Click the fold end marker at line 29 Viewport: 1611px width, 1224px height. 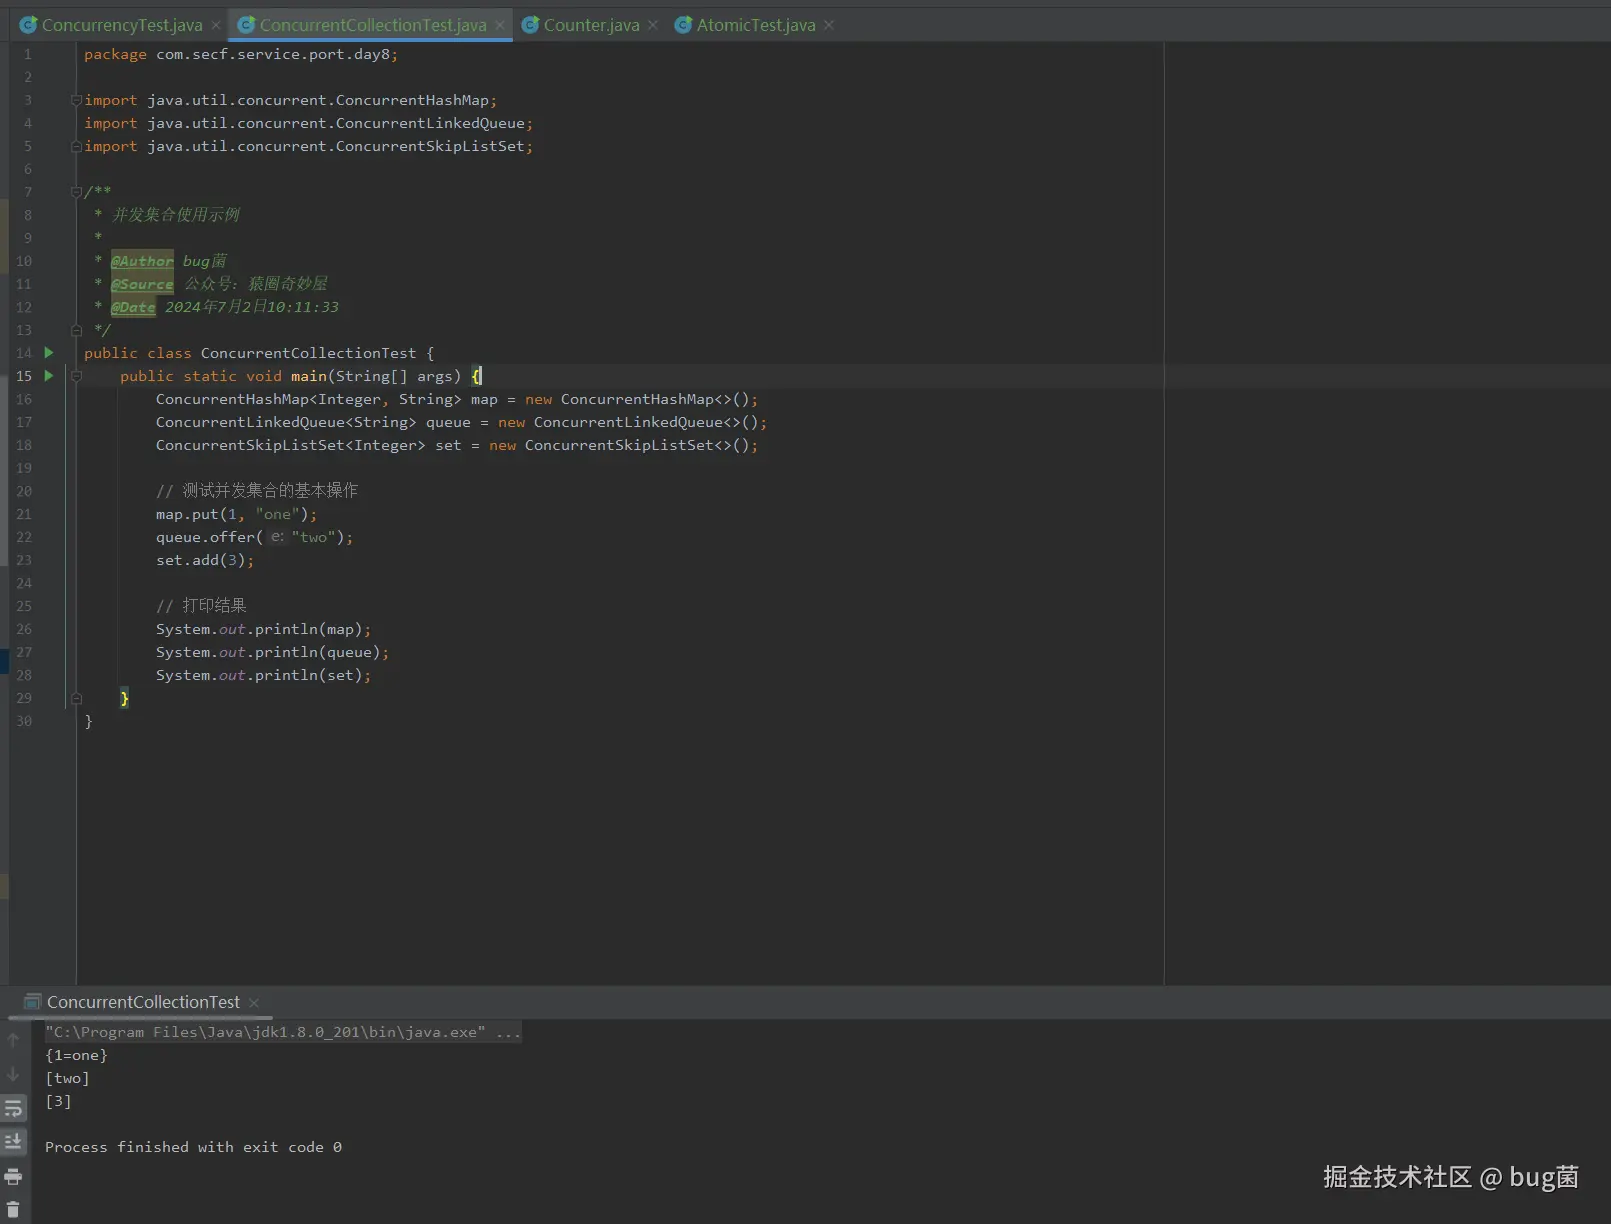pos(76,698)
